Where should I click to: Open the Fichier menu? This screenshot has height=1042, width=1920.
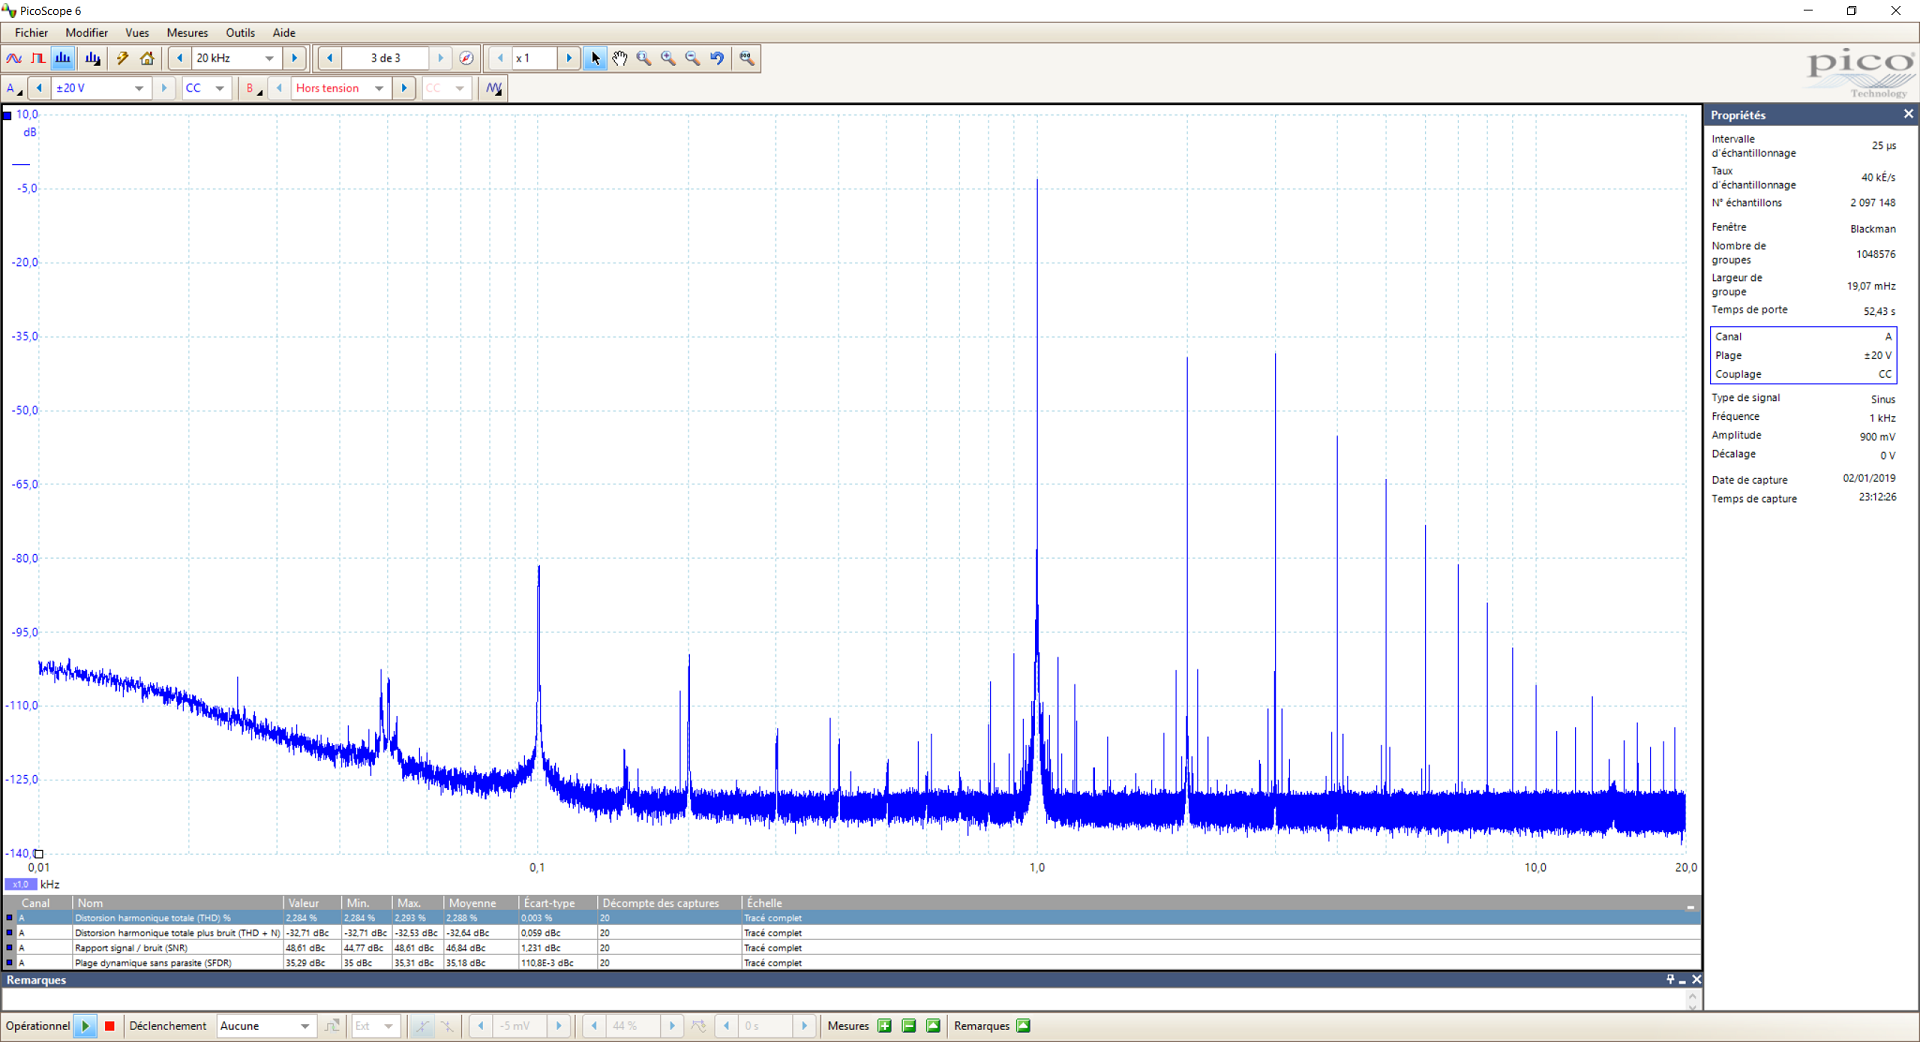click(32, 33)
